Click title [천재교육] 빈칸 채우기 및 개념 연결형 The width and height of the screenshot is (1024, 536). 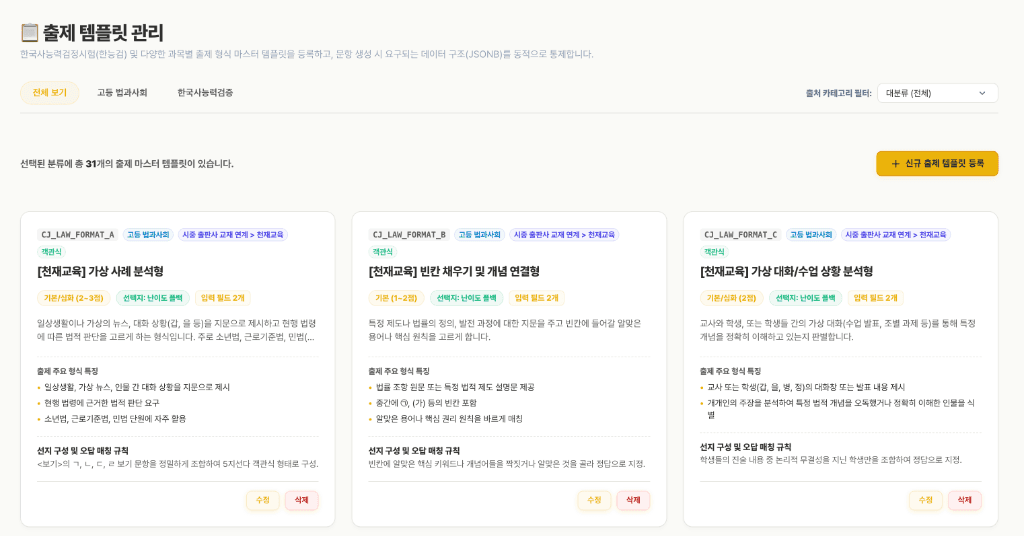point(455,271)
